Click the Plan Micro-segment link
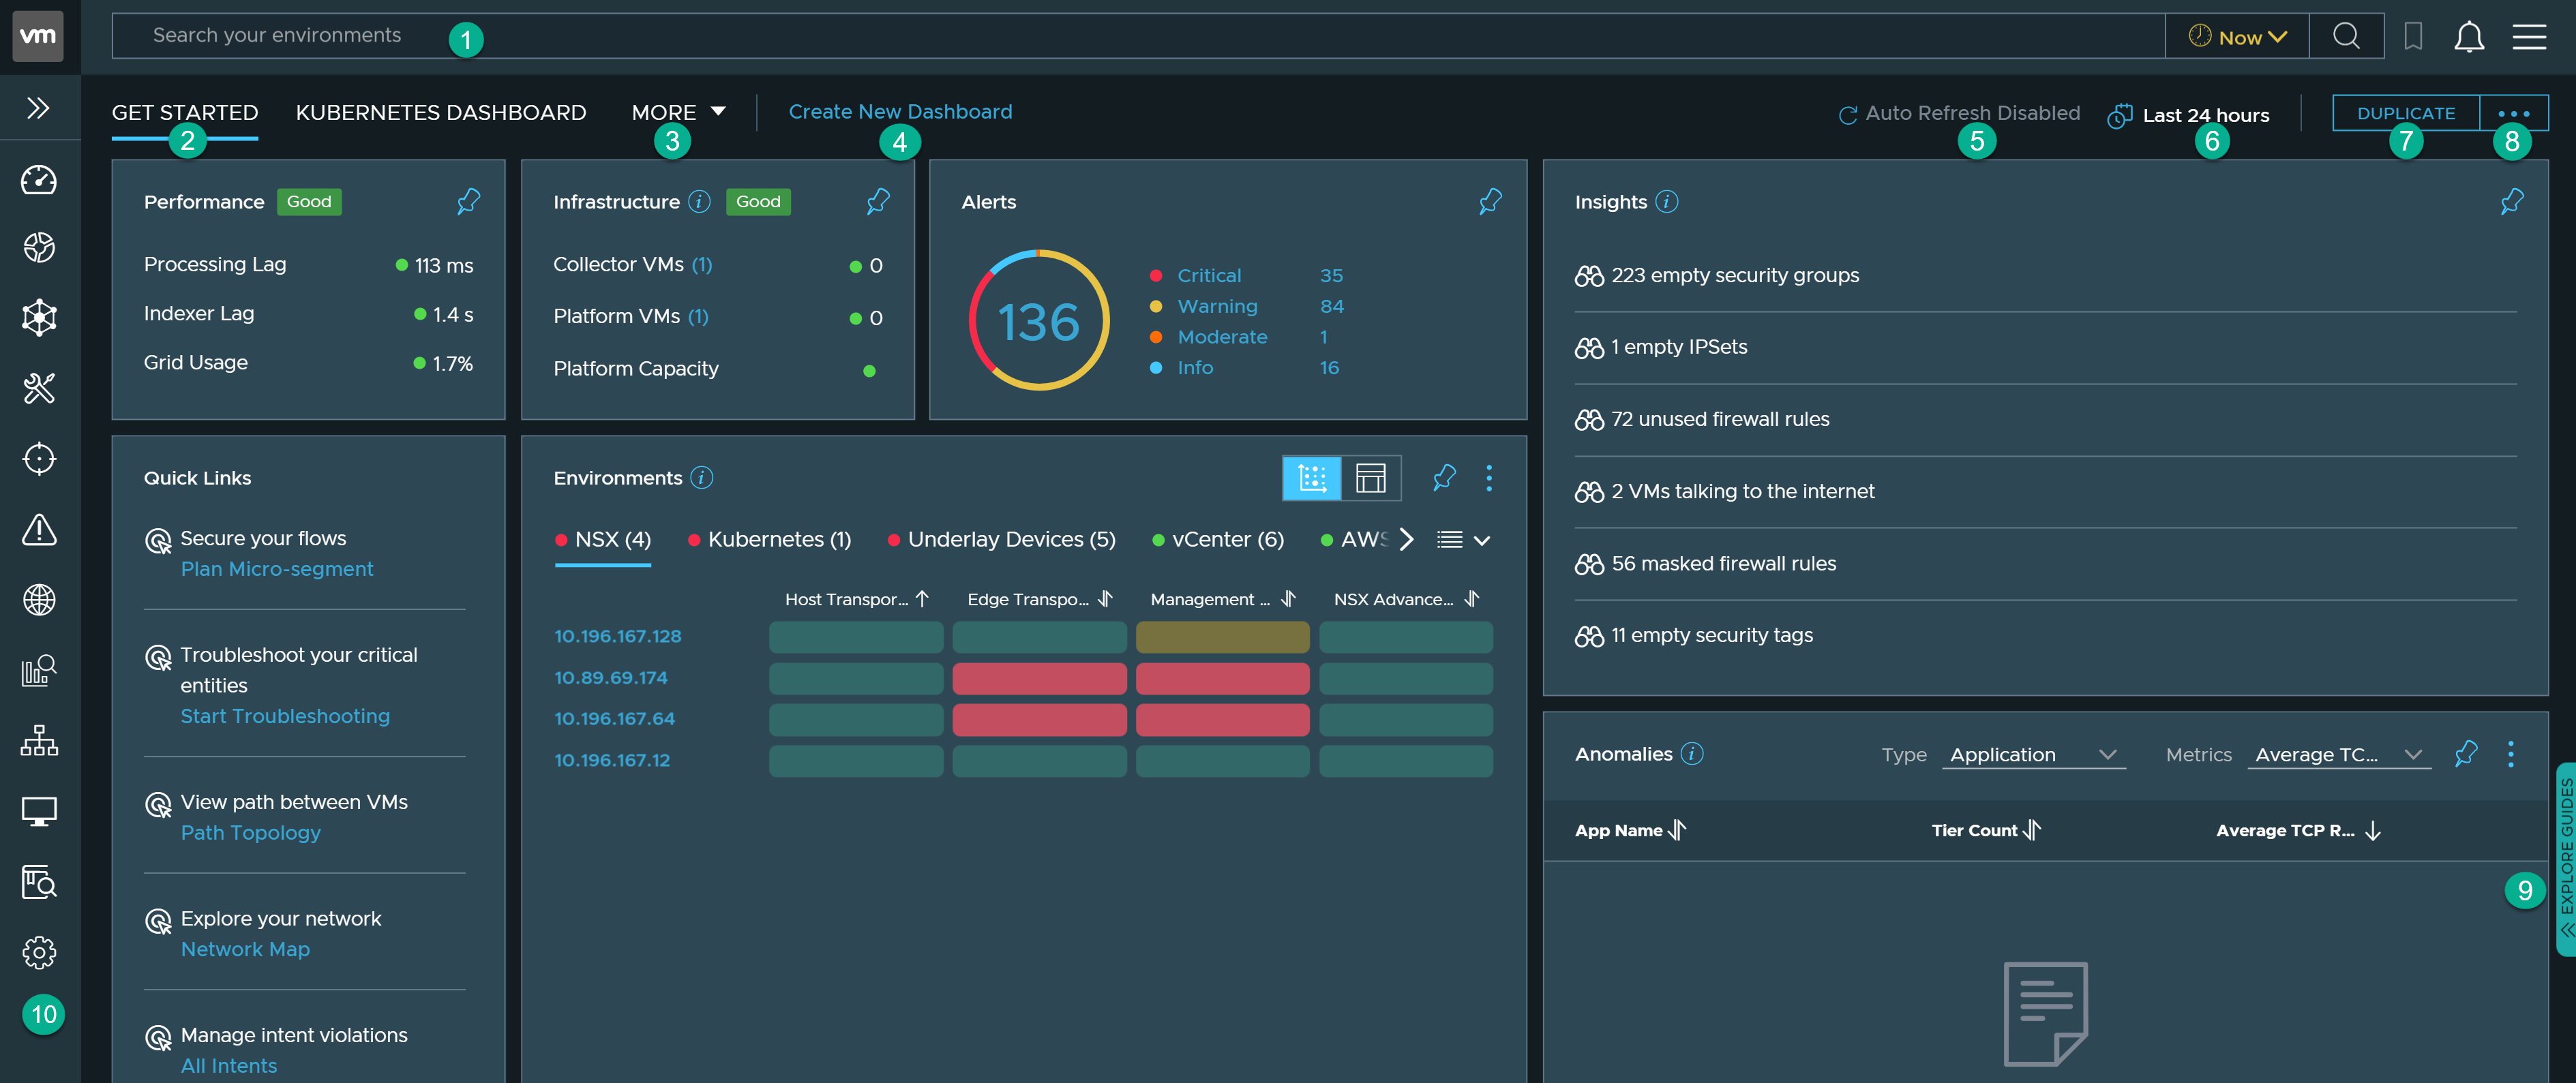 coord(276,567)
